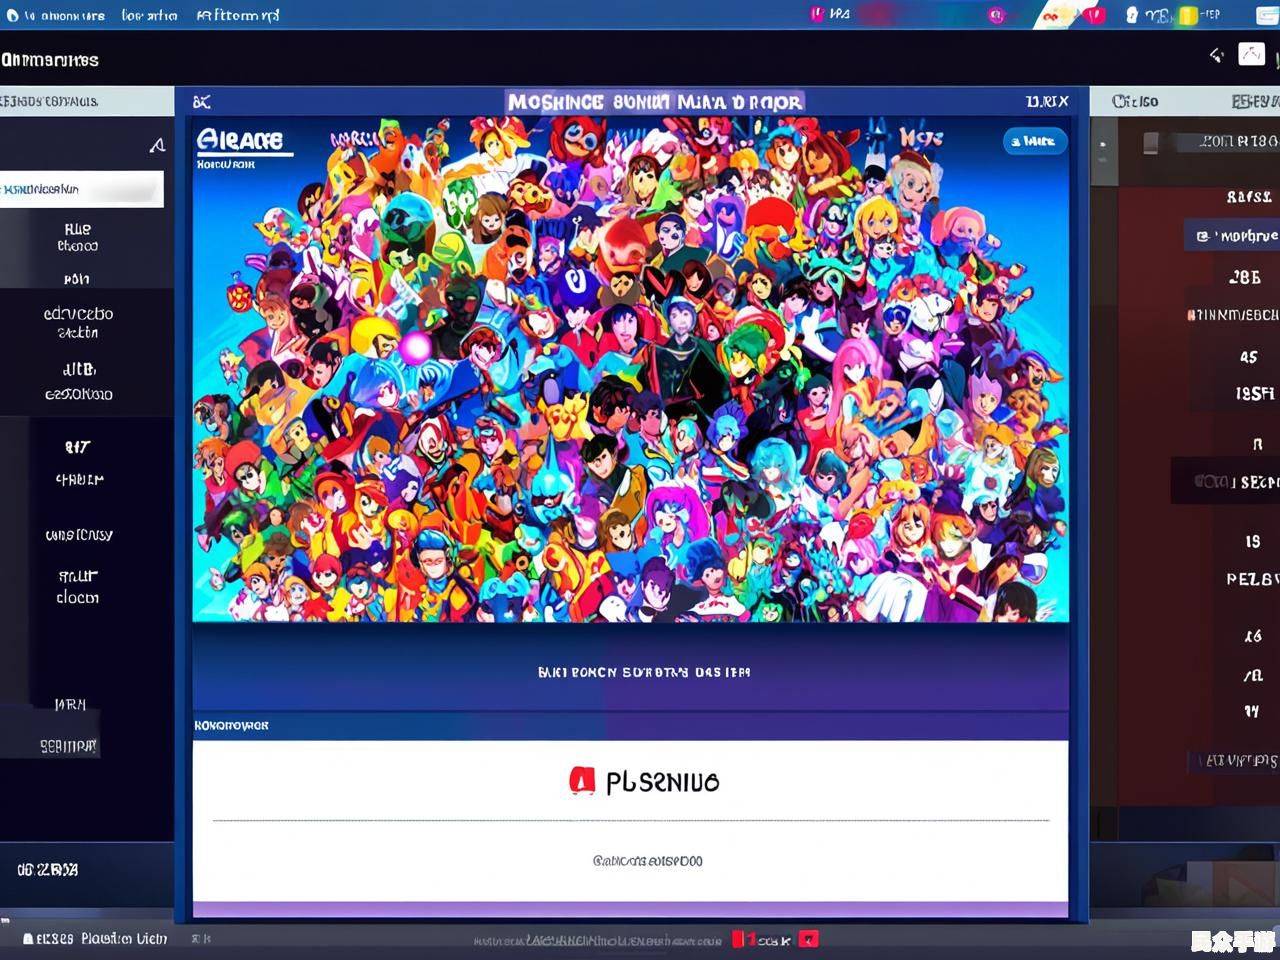Click the blue pill button on banner
1280x960 pixels.
[x=1034, y=142]
